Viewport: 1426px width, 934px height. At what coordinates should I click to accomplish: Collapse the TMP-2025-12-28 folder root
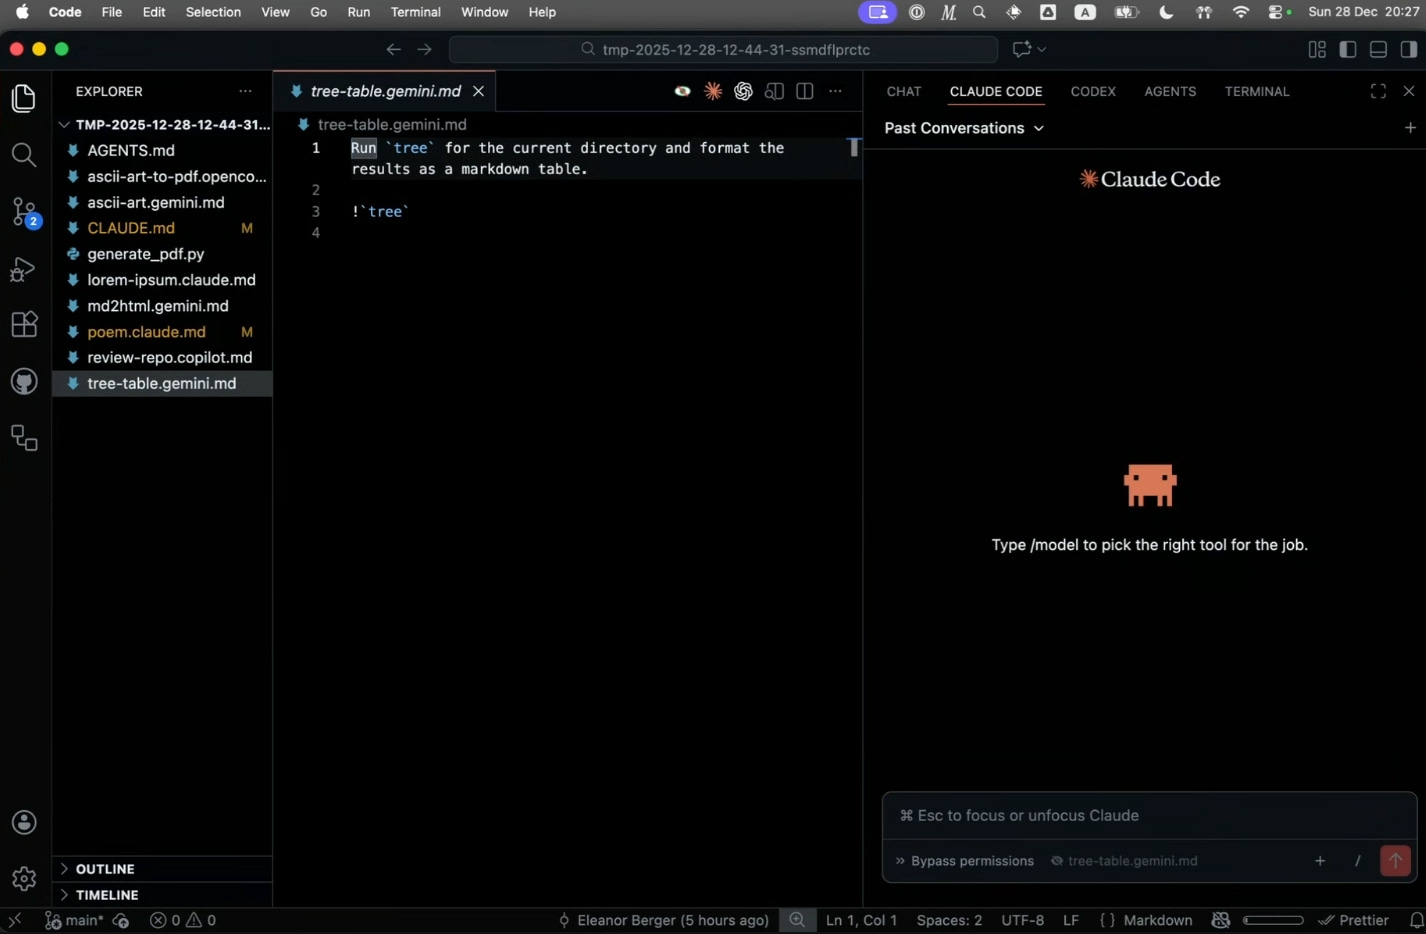point(162,125)
